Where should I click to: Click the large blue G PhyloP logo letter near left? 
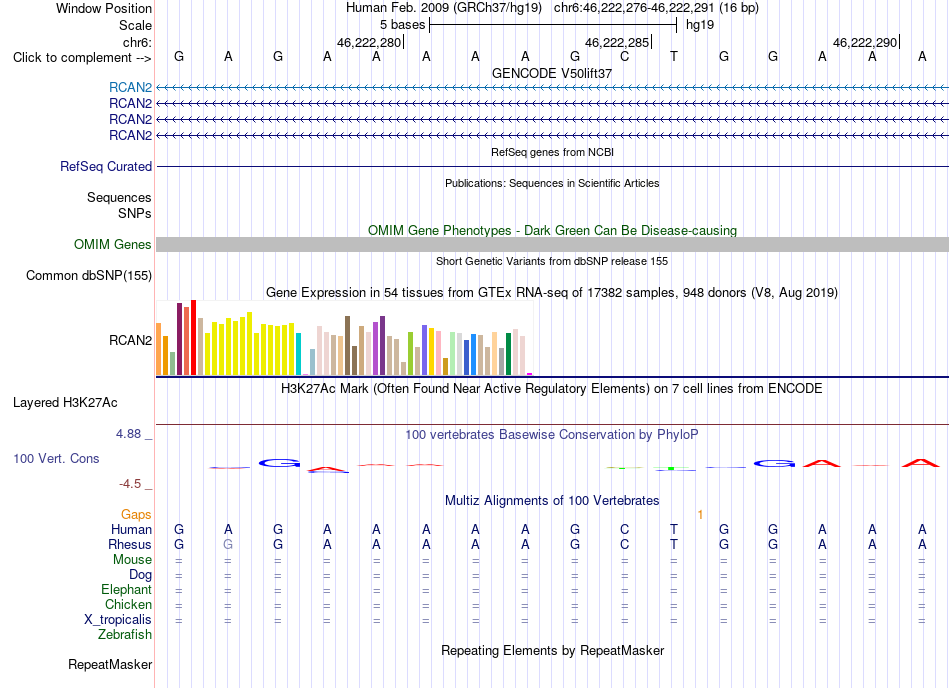point(279,463)
